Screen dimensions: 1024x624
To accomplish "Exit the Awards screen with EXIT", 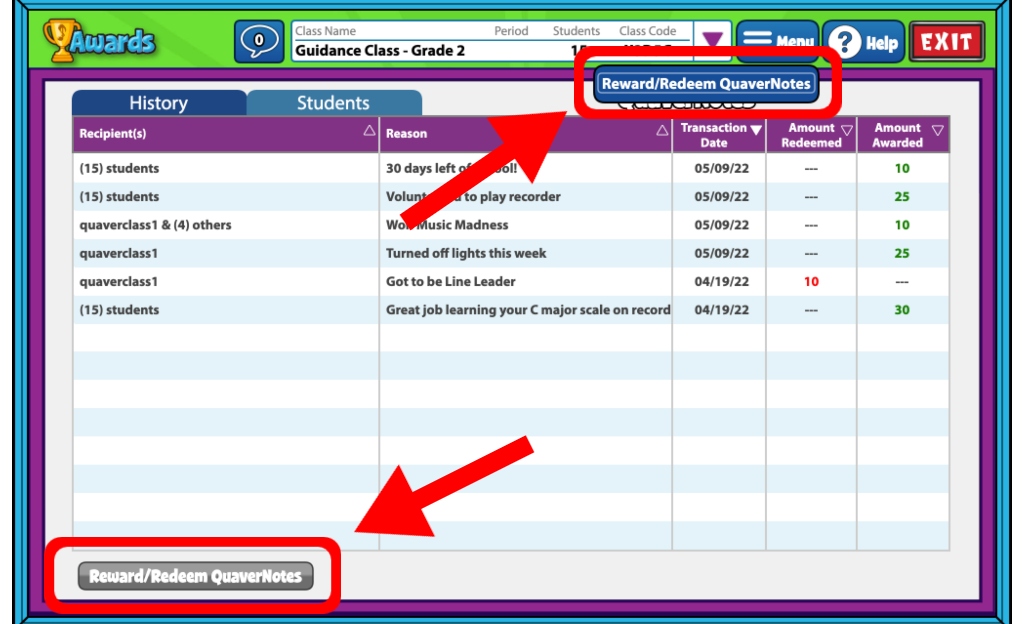I will 946,42.
